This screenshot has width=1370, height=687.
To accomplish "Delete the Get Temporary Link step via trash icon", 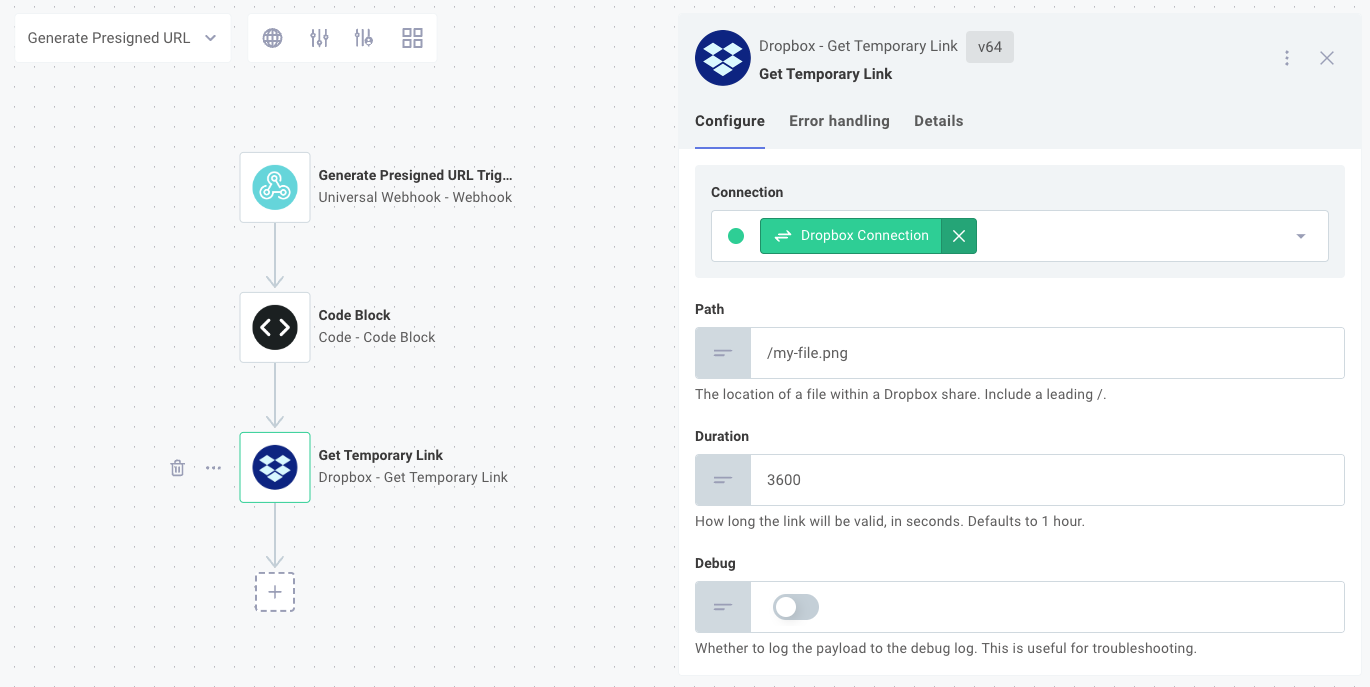I will (177, 467).
